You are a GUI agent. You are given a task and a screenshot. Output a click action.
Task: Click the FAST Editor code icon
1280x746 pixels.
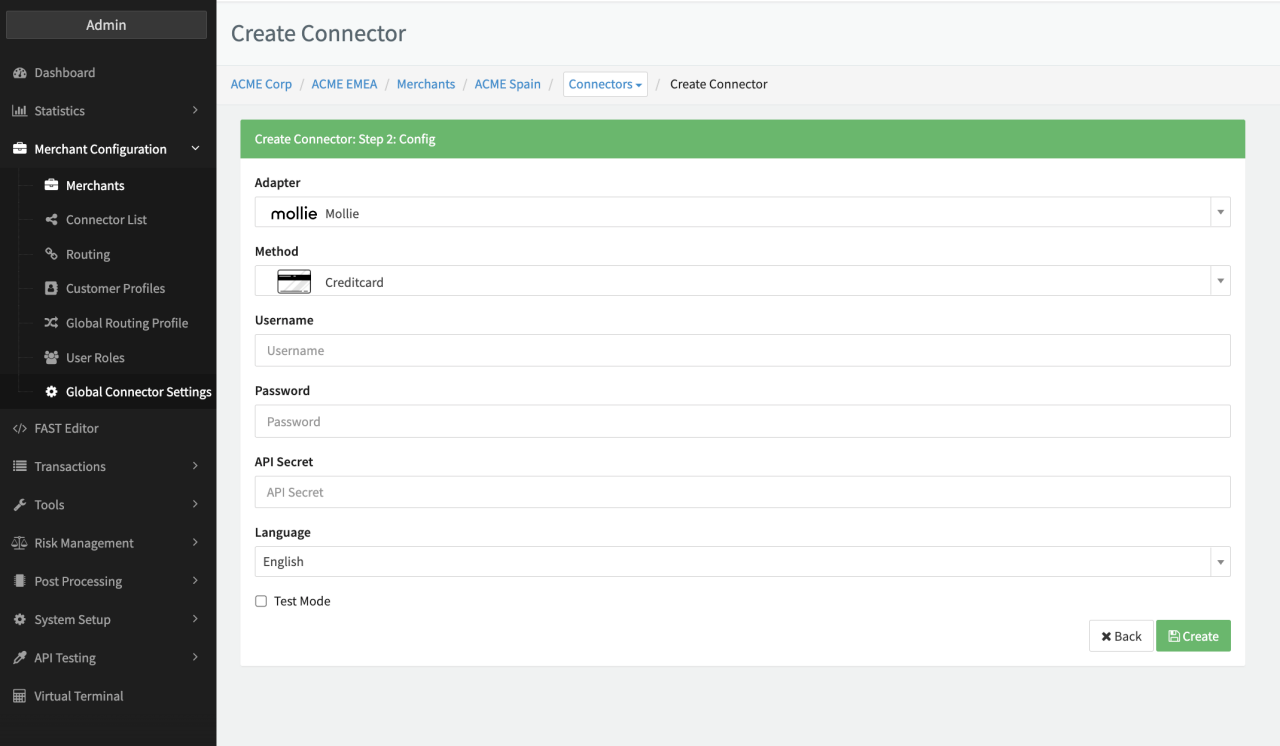click(x=19, y=428)
